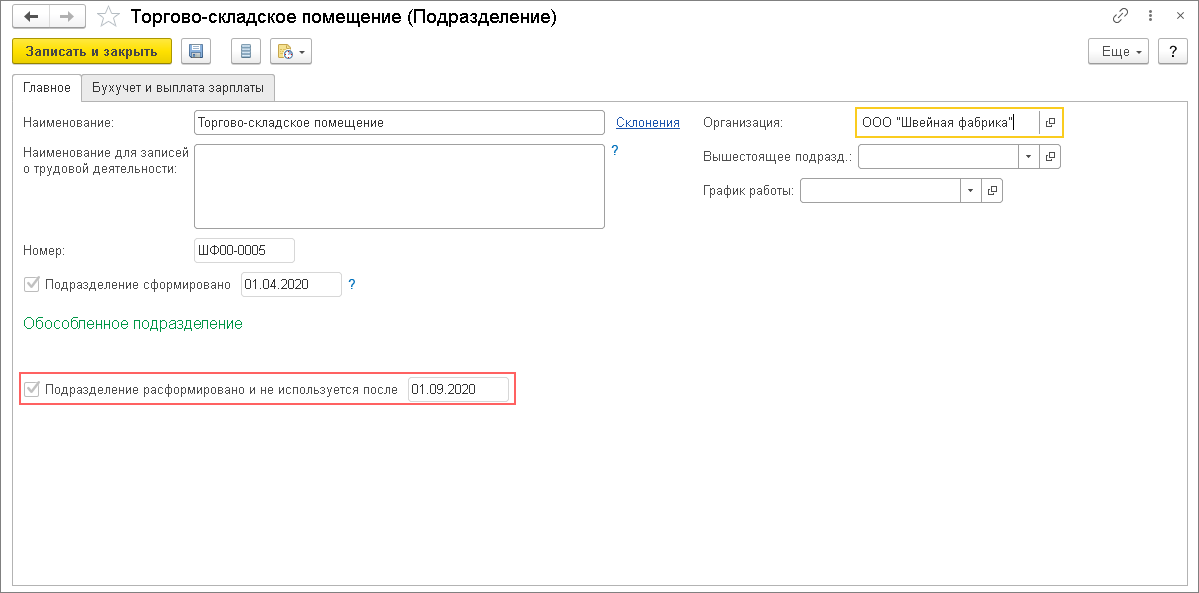Viewport: 1199px width, 593px height.
Task: Open the document list report icon
Action: [246, 52]
